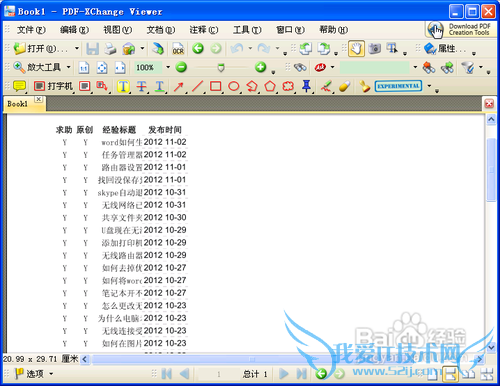Select the Stamp tool
Image resolution: width=500 pixels, height=386 pixels.
tap(364, 87)
